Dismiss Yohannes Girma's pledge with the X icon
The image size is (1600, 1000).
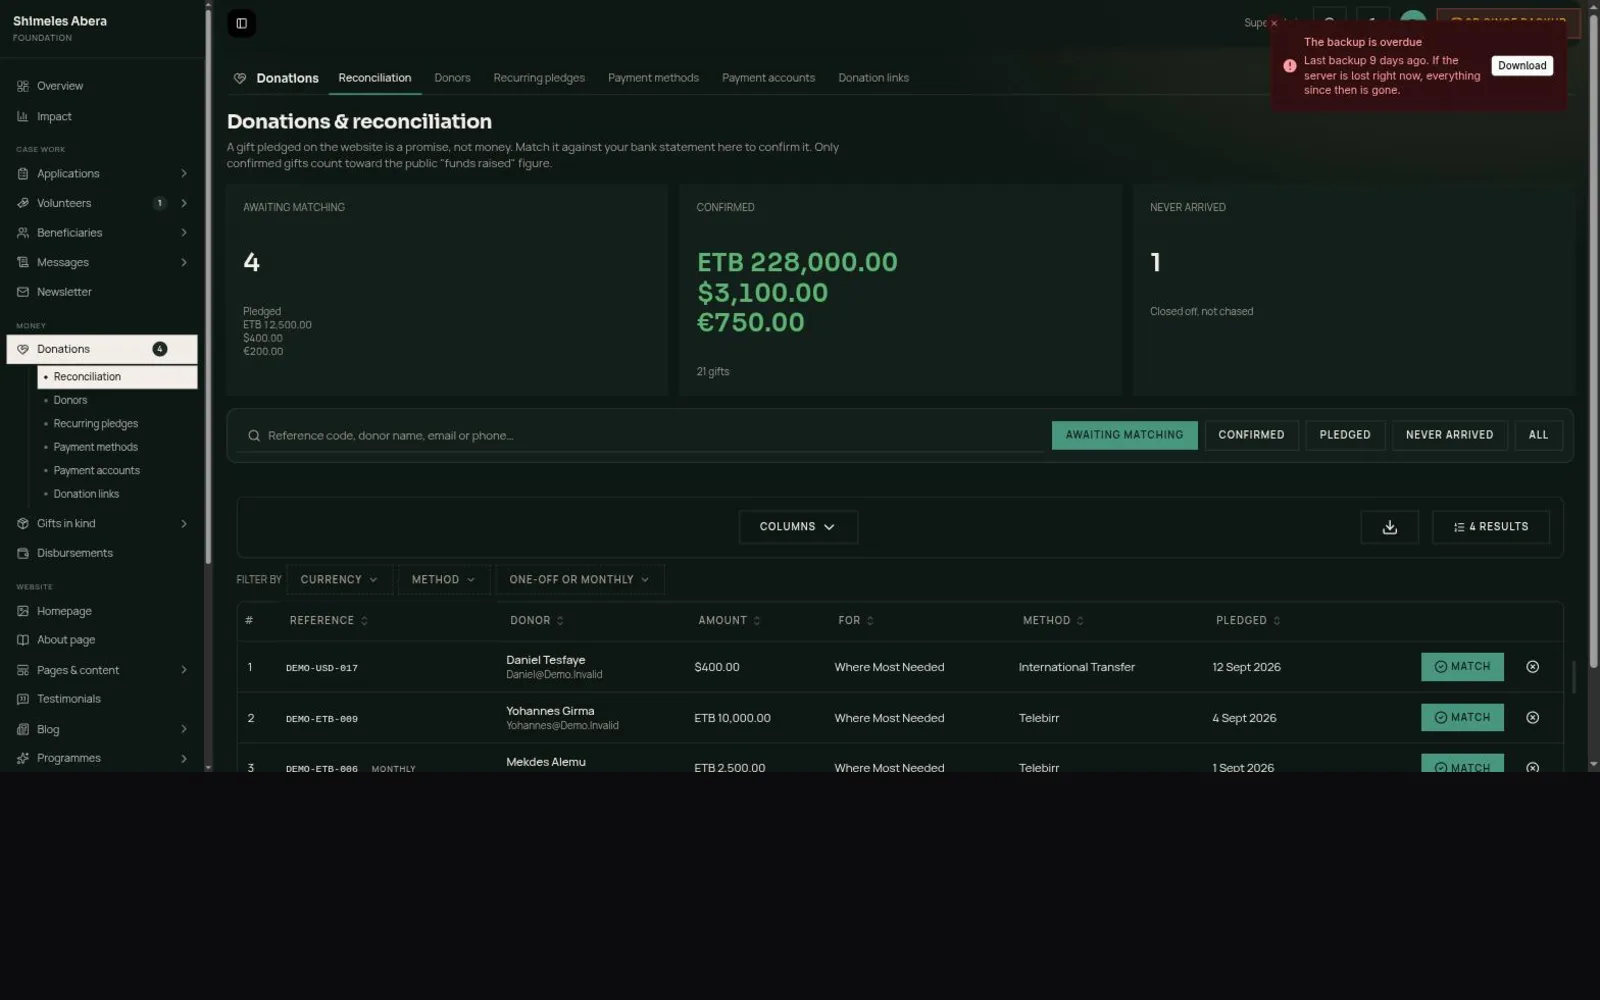pos(1532,718)
